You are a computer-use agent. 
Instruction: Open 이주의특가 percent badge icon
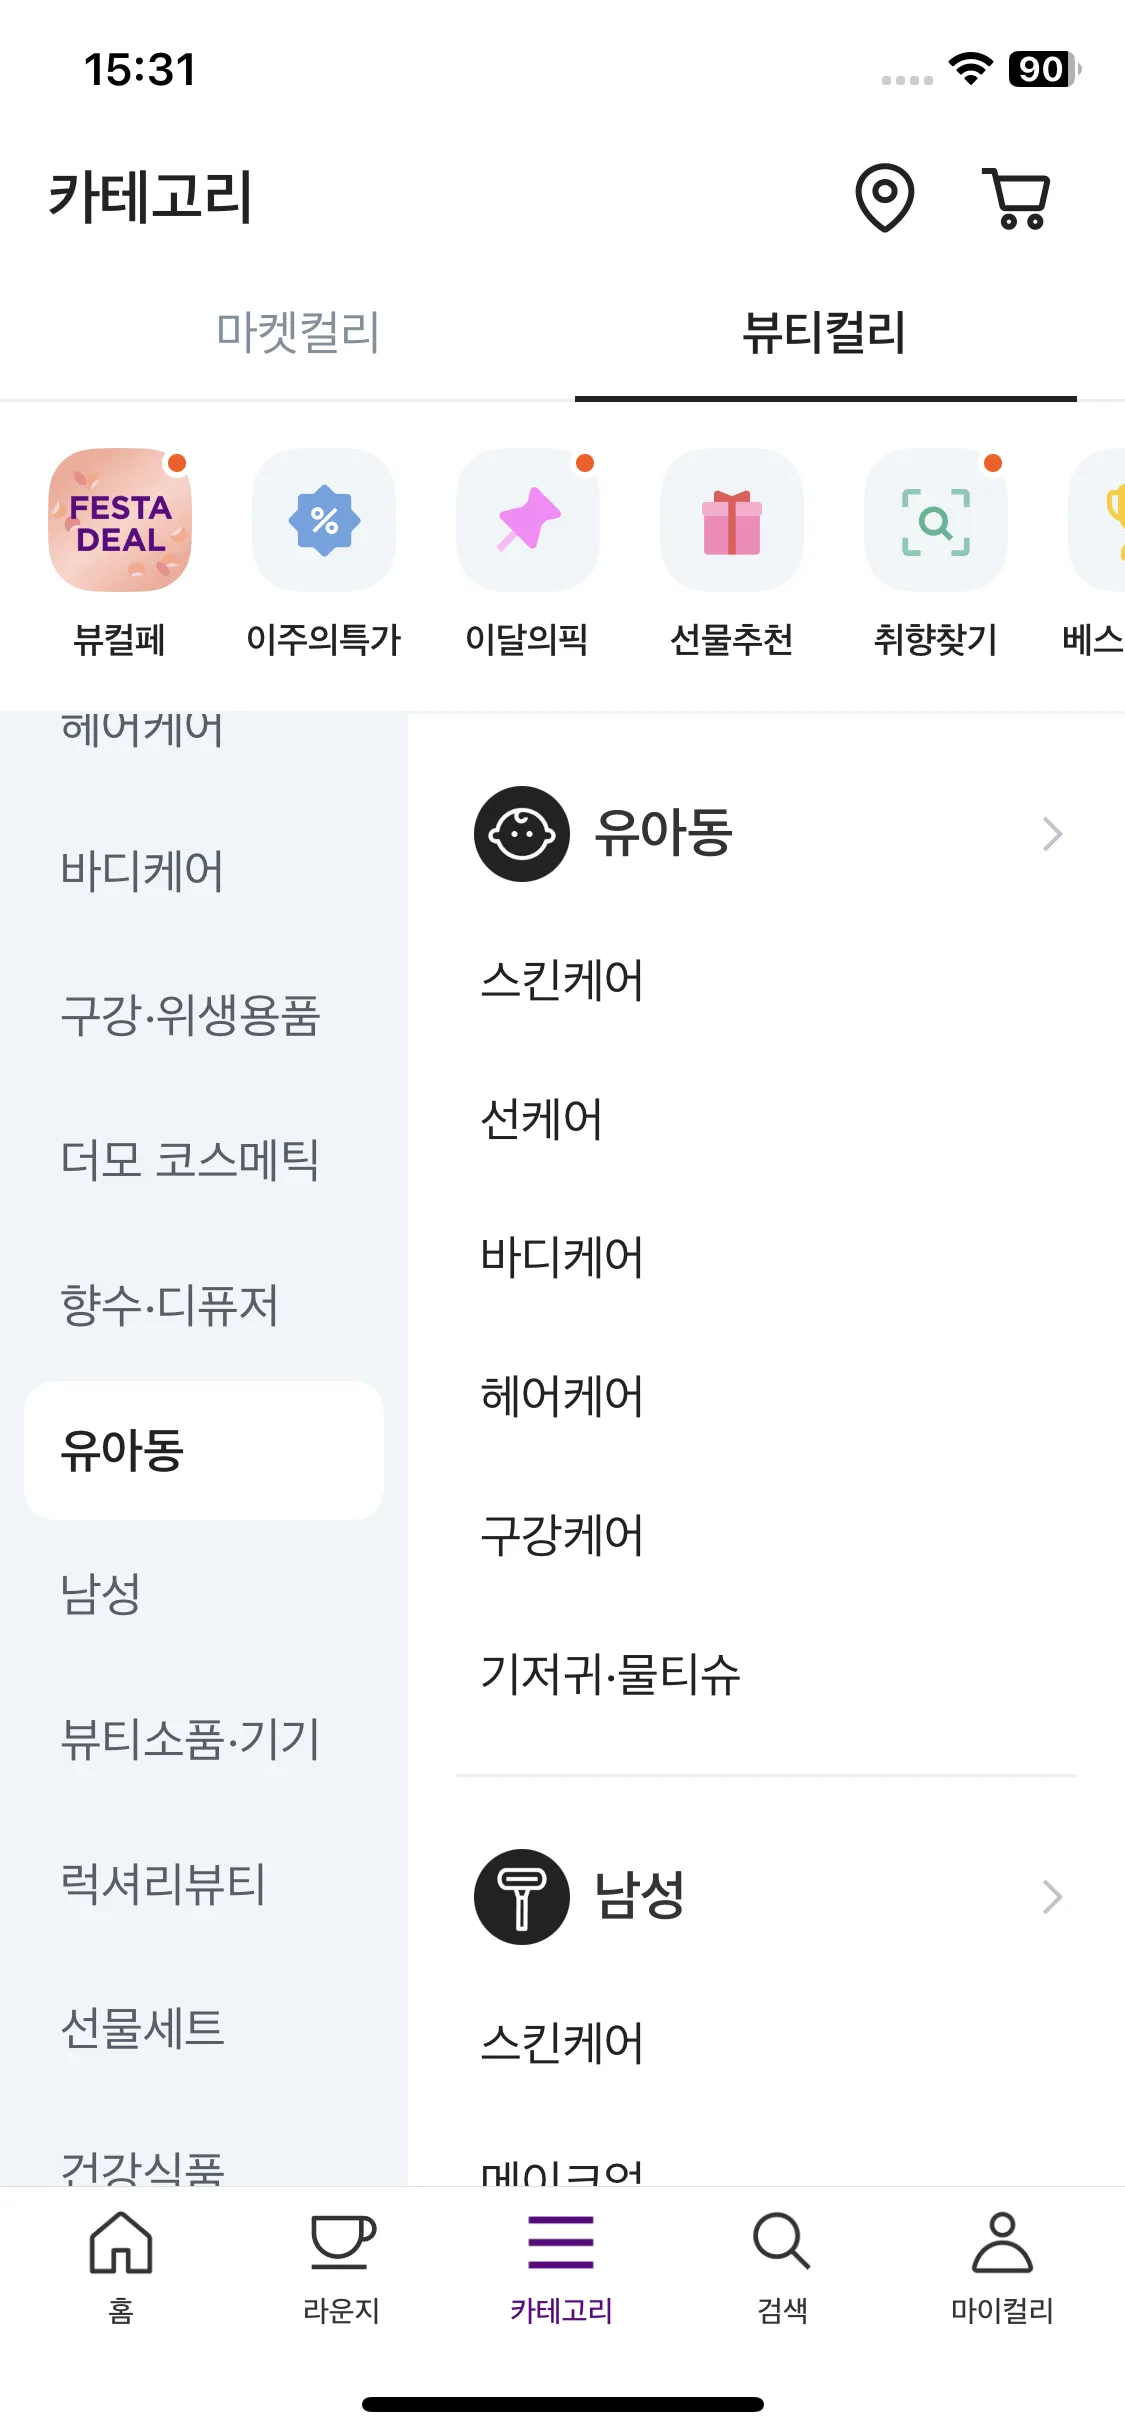[324, 520]
